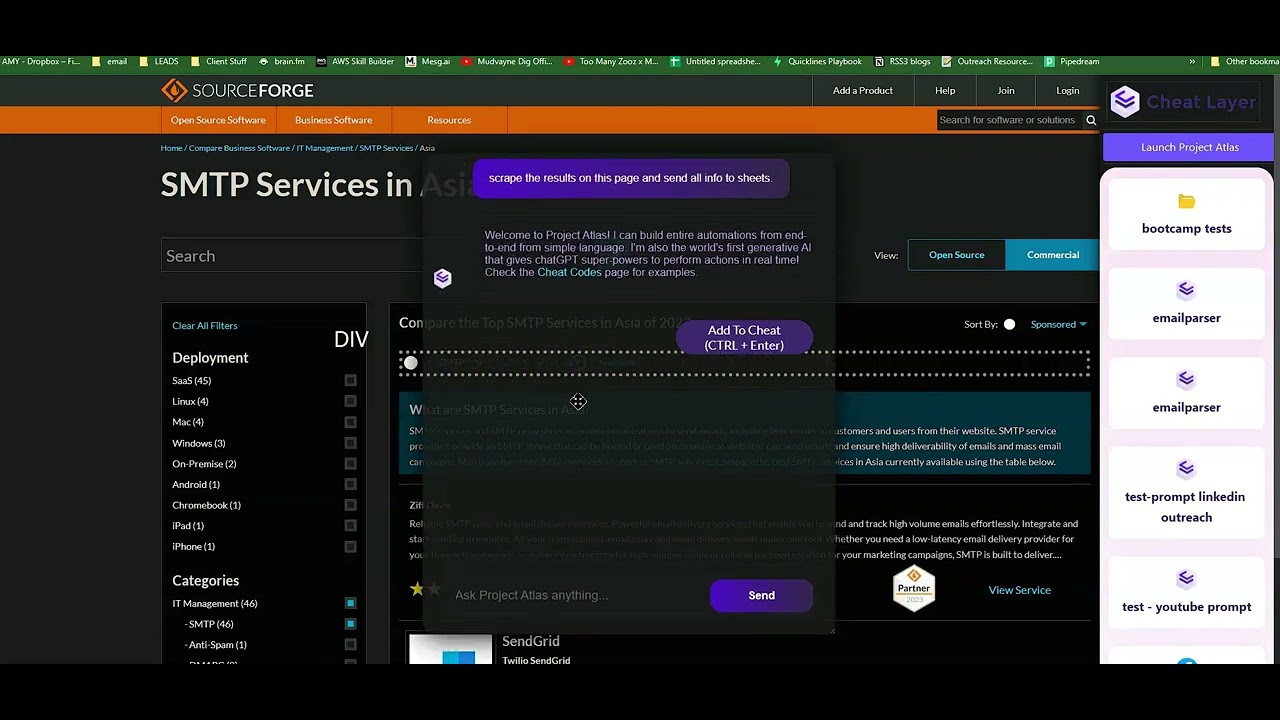The height and width of the screenshot is (720, 1280).
Task: Click the Ask Project Atlas anything input
Action: (x=575, y=595)
